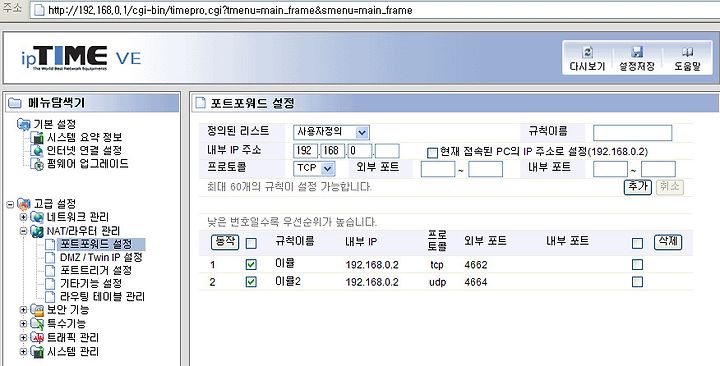Click the 시스템 관리 icon
The height and width of the screenshot is (366, 720).
37,352
